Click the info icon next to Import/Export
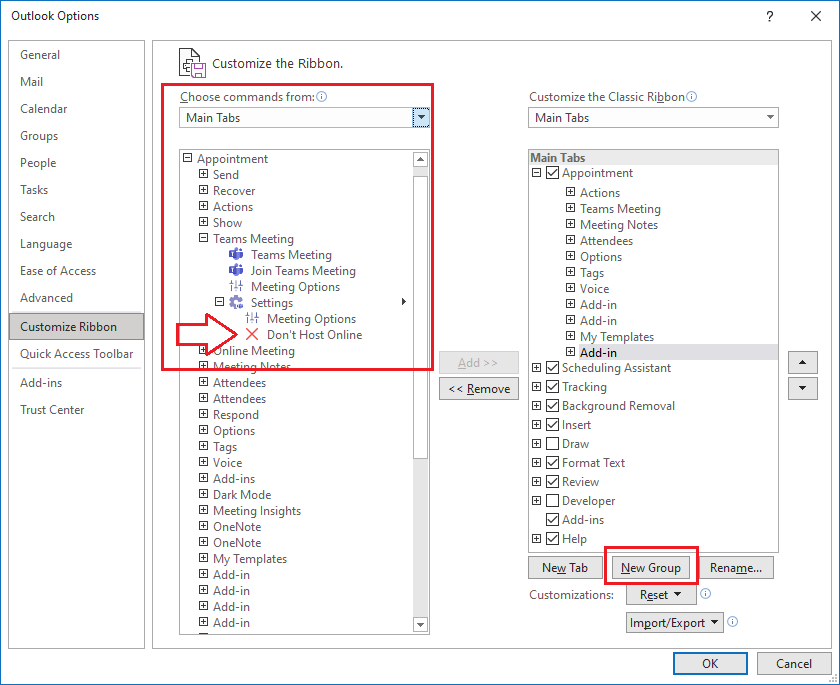Viewport: 840px width, 685px height. click(x=733, y=621)
